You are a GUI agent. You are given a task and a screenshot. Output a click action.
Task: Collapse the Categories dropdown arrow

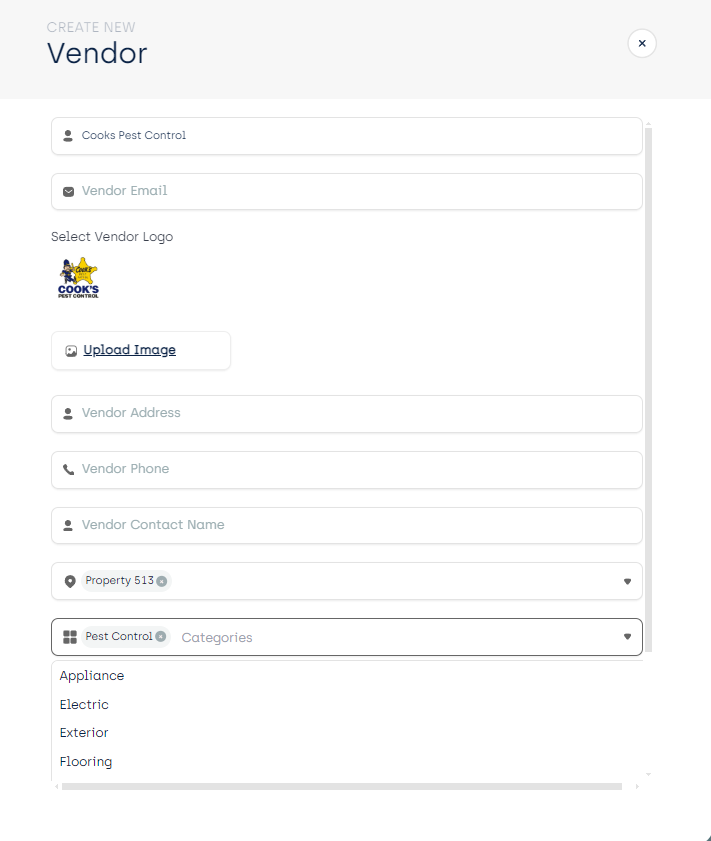pyautogui.click(x=627, y=637)
